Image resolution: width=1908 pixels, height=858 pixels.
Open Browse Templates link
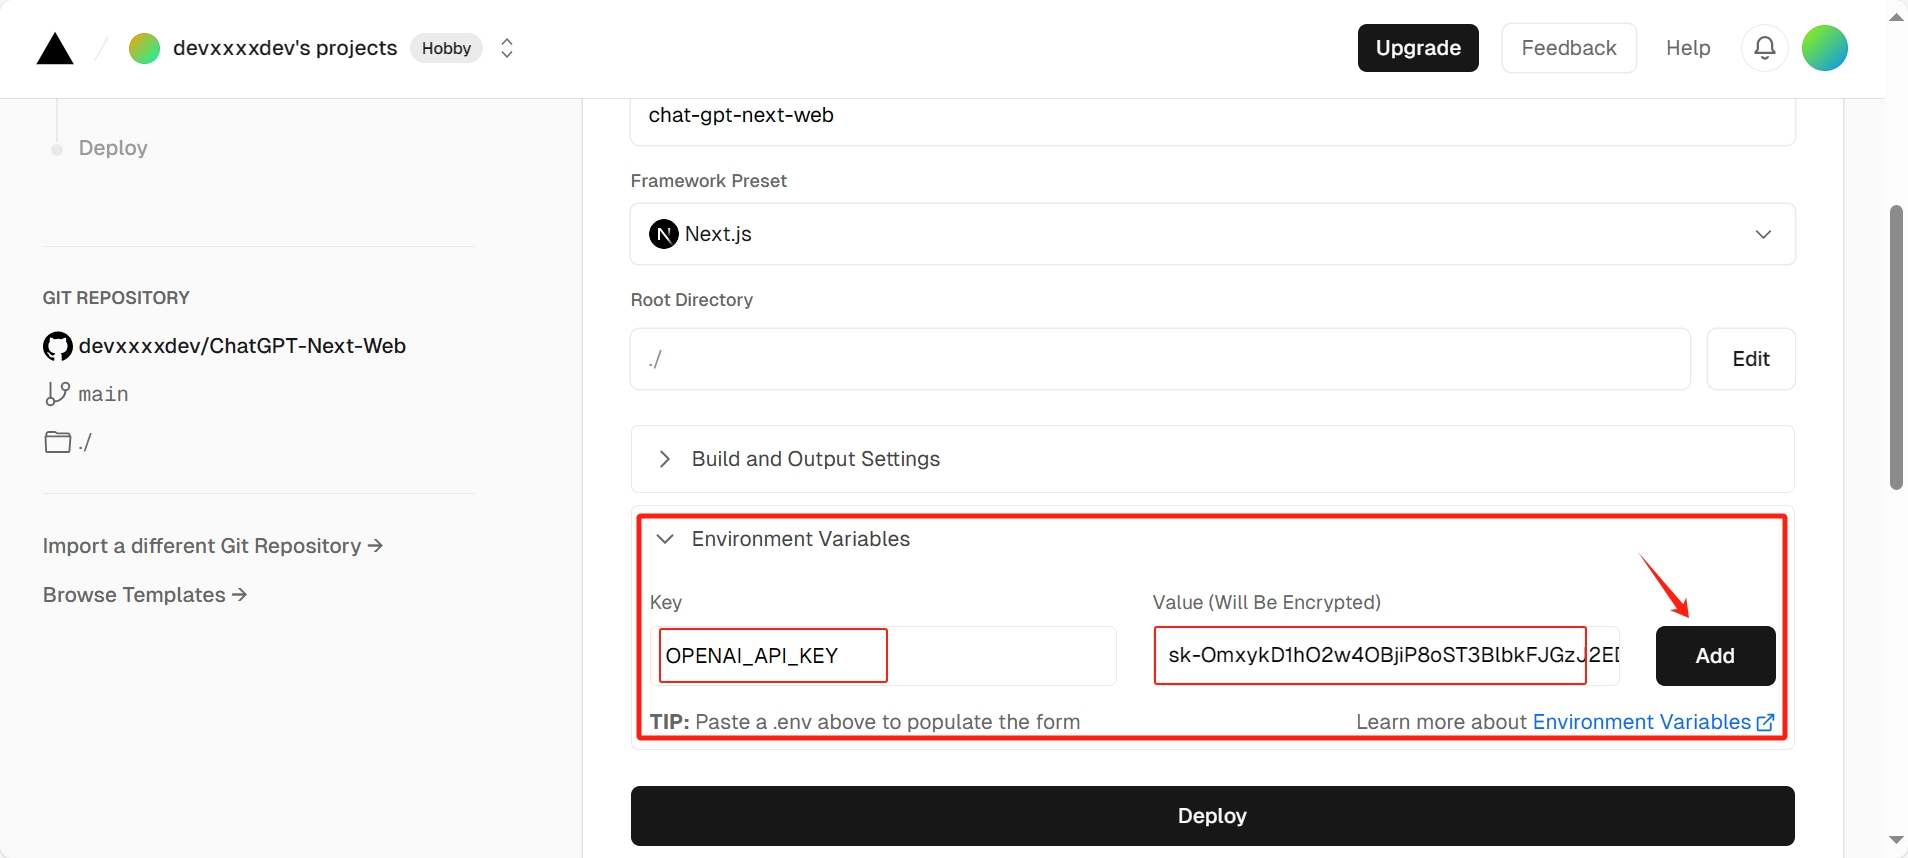pyautogui.click(x=145, y=595)
